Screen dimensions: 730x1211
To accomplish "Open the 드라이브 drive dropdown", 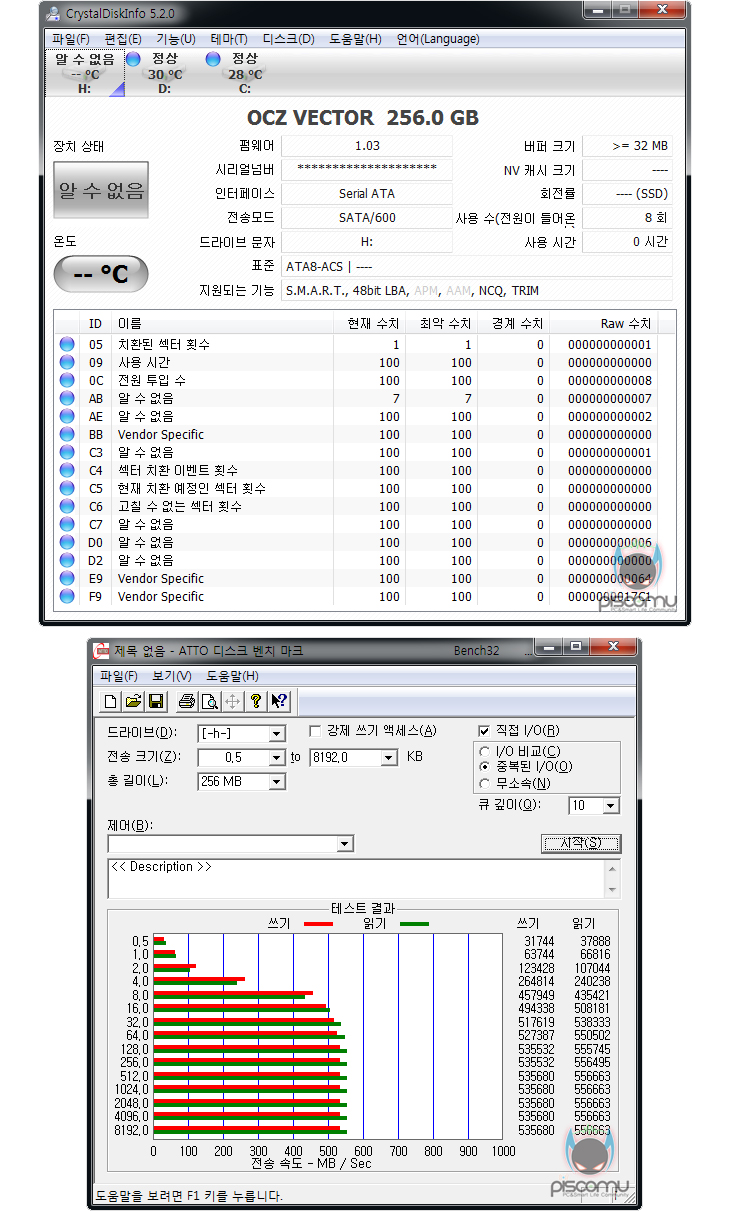I will [x=277, y=734].
